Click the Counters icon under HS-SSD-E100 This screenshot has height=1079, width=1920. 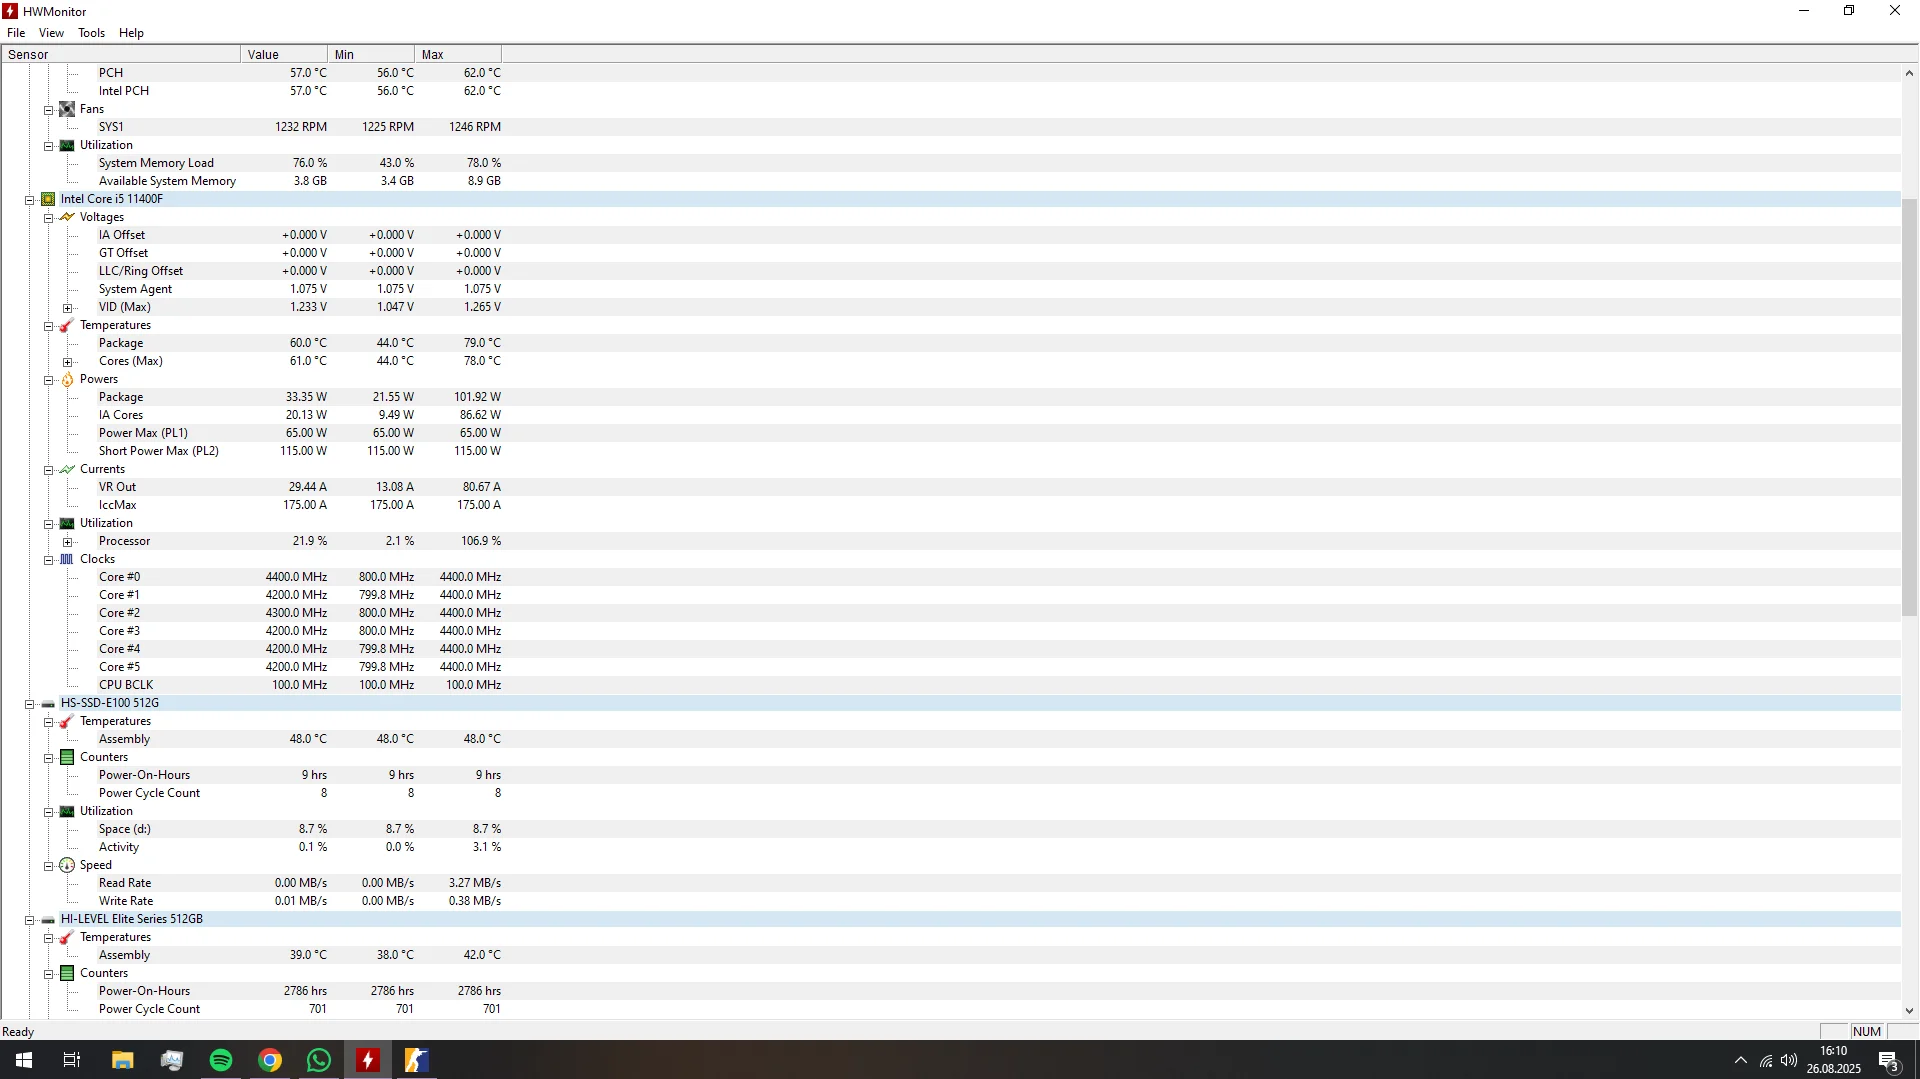(x=67, y=757)
